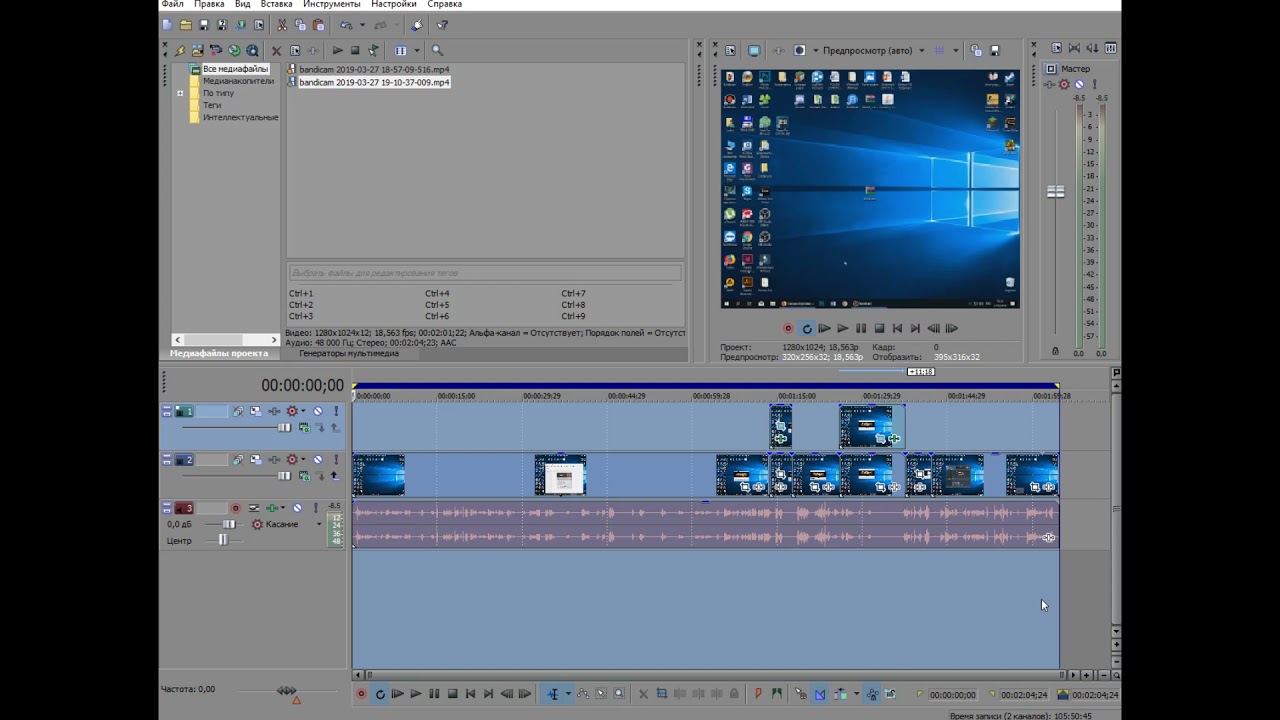This screenshot has width=1280, height=720.
Task: Open edit tool dropdown in timeline toolbar
Action: point(567,694)
